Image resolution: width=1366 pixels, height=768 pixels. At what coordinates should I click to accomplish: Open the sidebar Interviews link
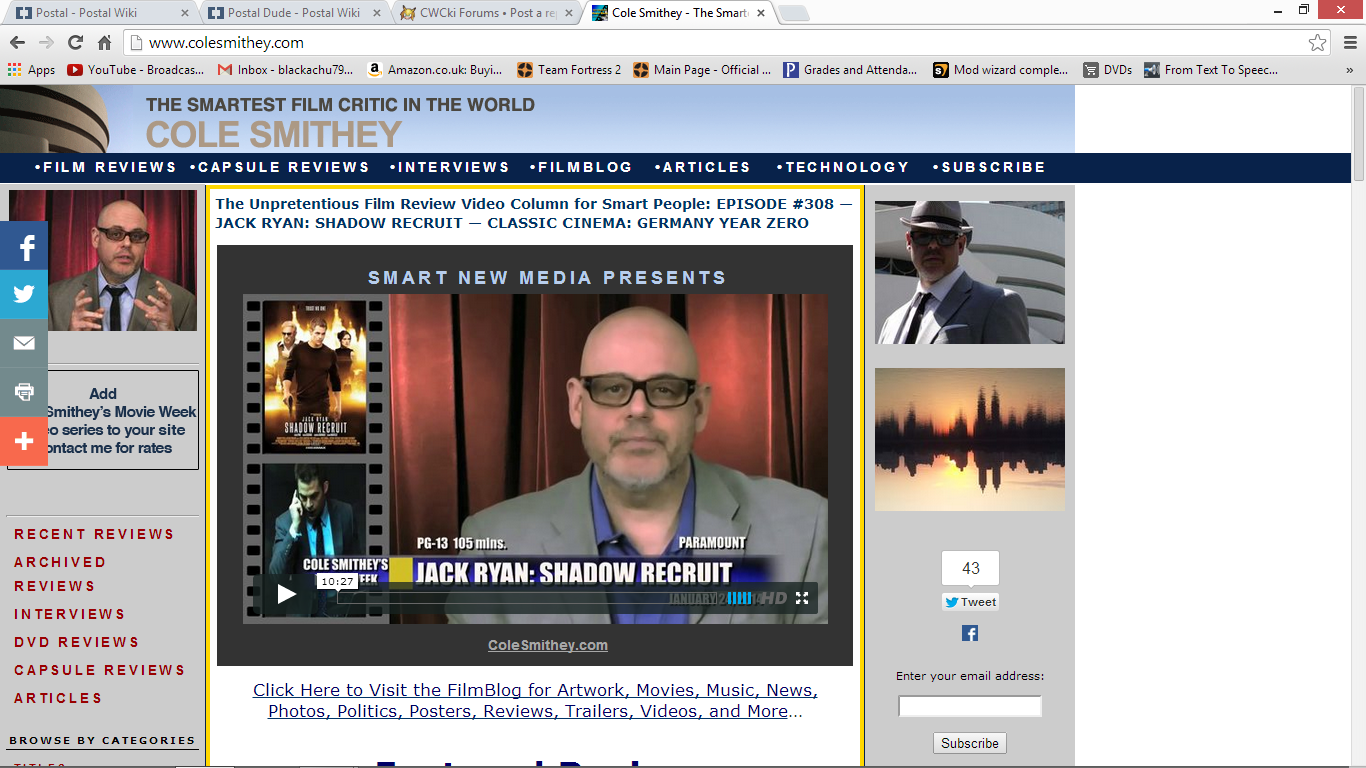pos(70,614)
